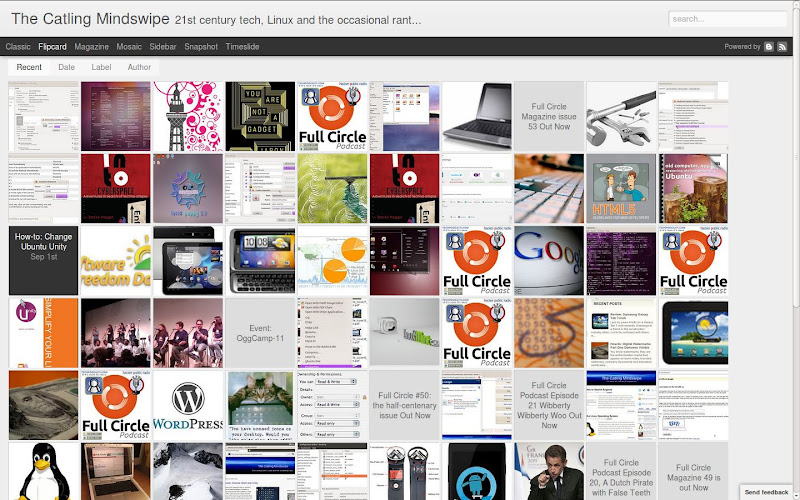Open the Linux Mint logo card

click(405, 333)
